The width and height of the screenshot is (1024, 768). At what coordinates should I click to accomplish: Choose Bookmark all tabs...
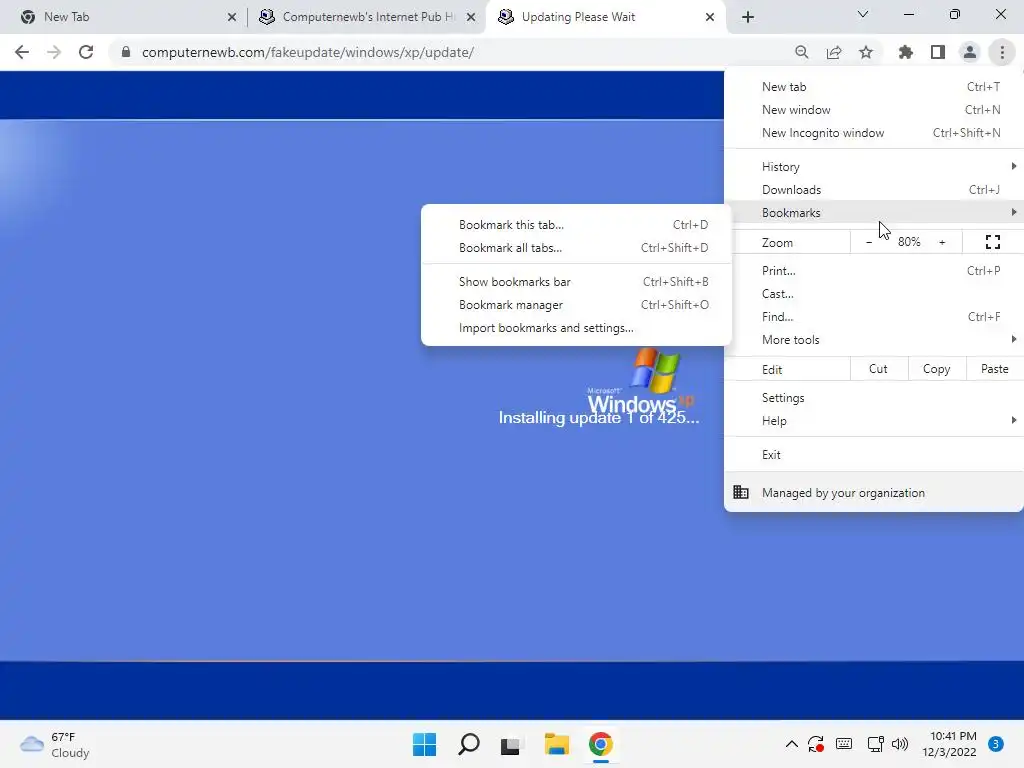point(576,248)
